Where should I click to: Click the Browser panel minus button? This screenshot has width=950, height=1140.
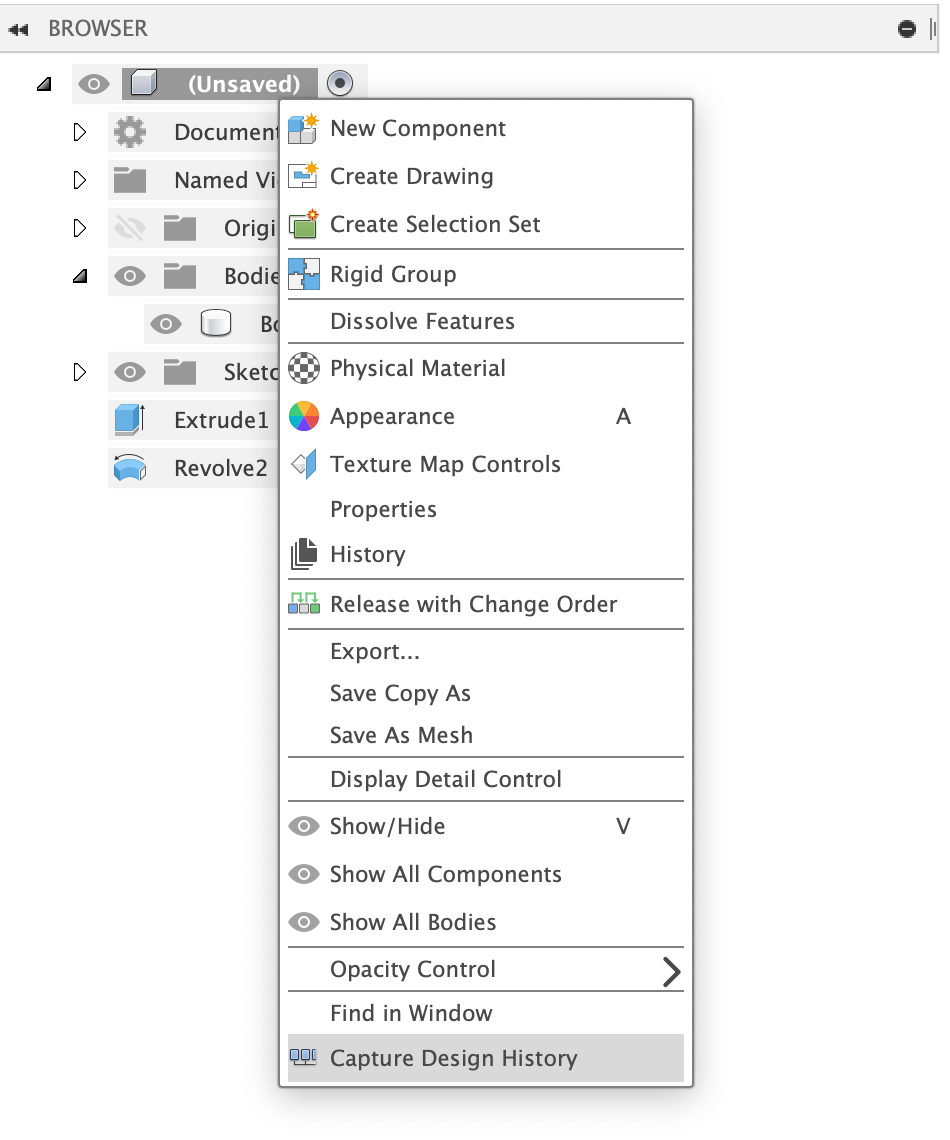pos(907,29)
